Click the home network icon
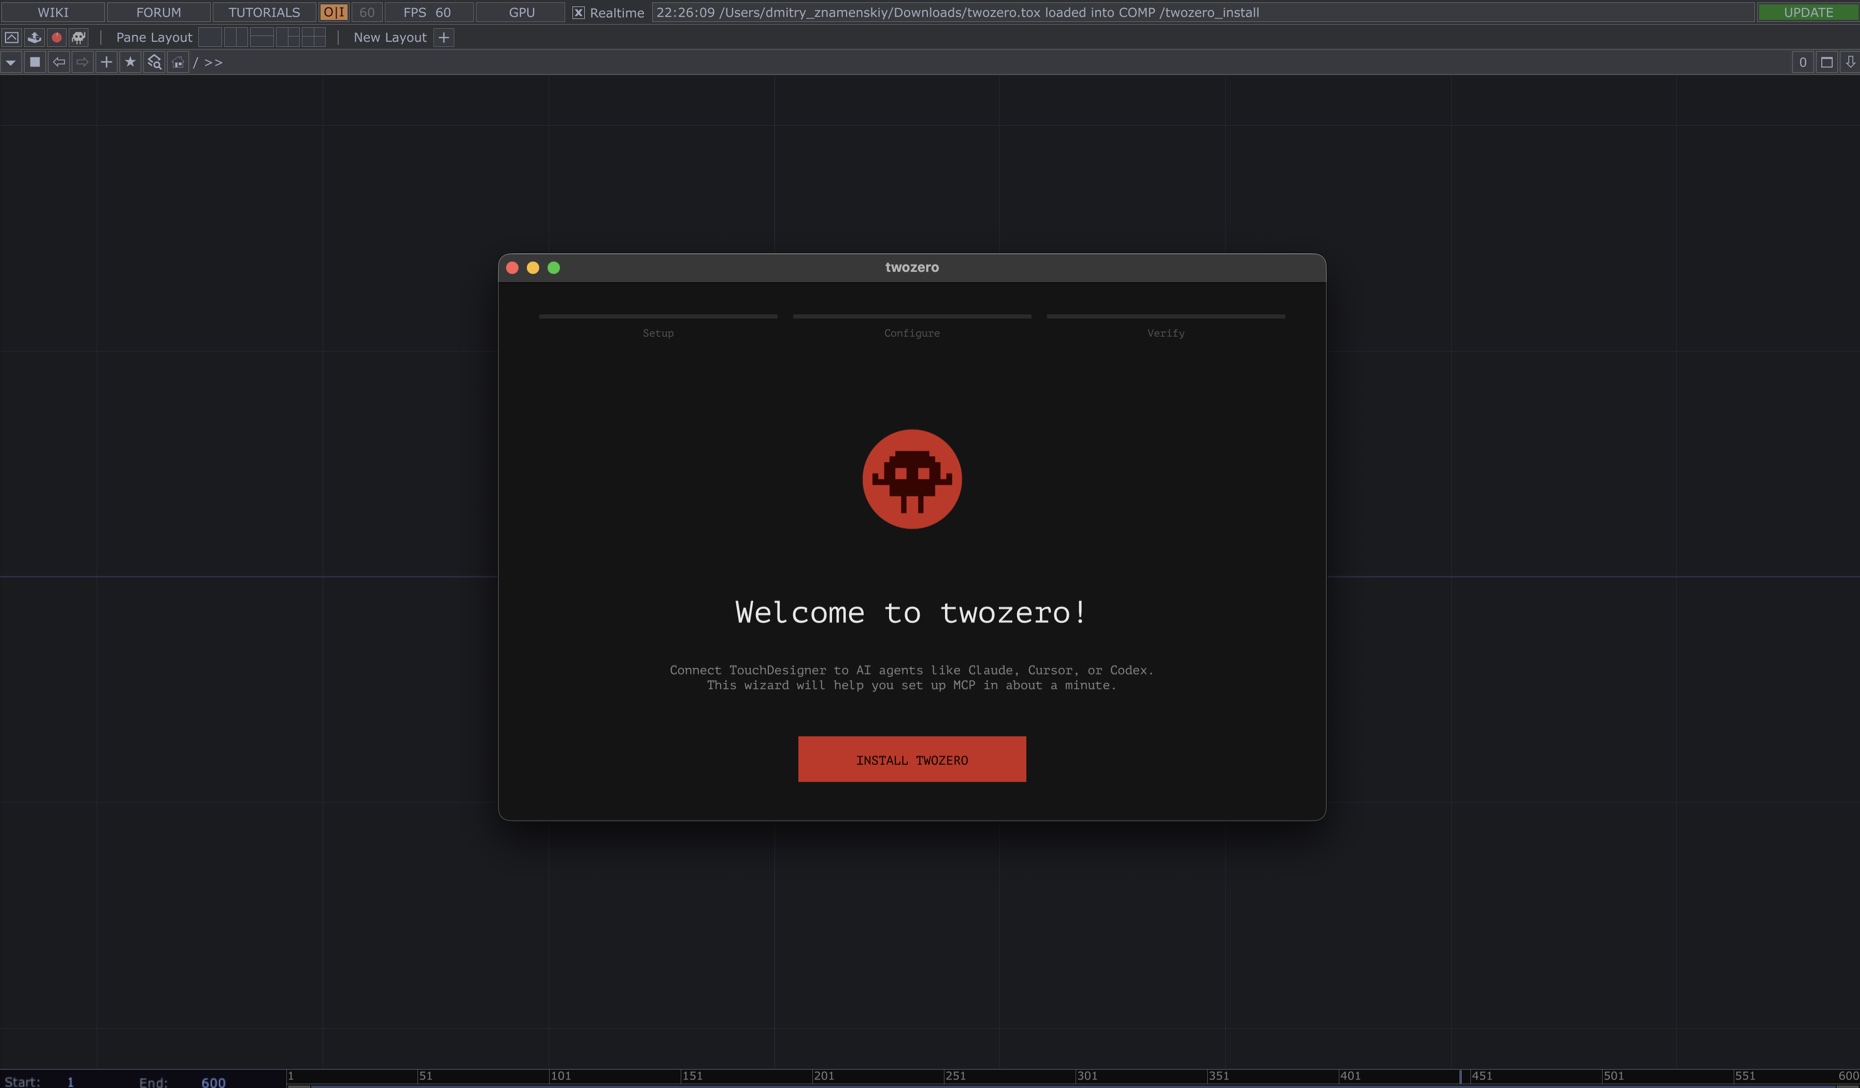Image resolution: width=1860 pixels, height=1088 pixels. 178,62
